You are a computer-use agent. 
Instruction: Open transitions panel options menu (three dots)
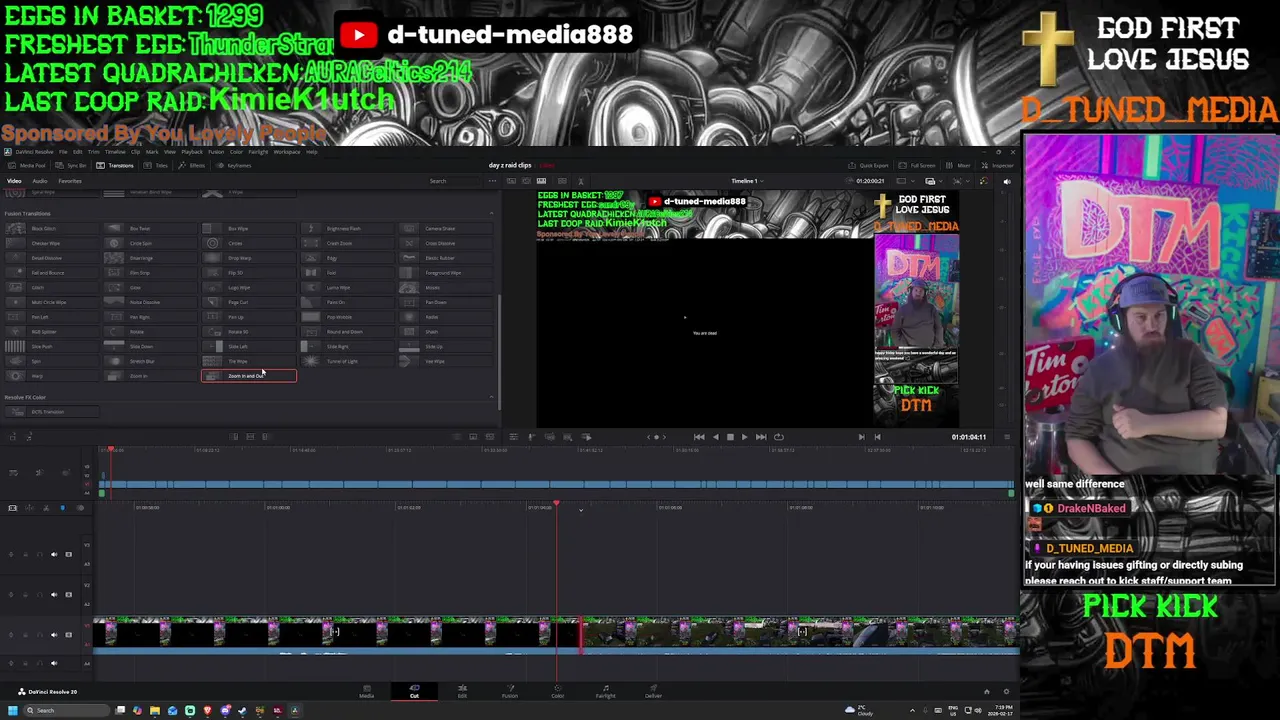click(x=491, y=181)
